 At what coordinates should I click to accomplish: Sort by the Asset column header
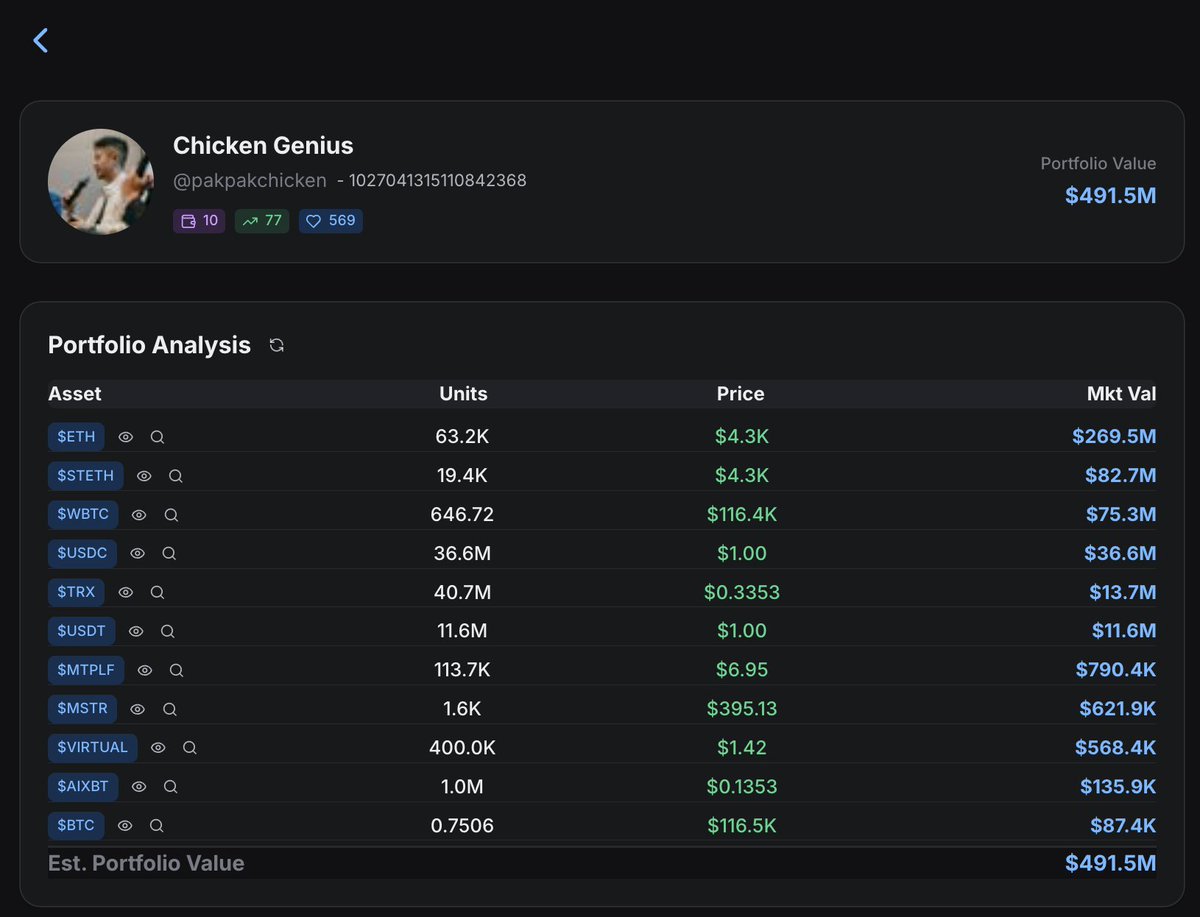coord(75,393)
